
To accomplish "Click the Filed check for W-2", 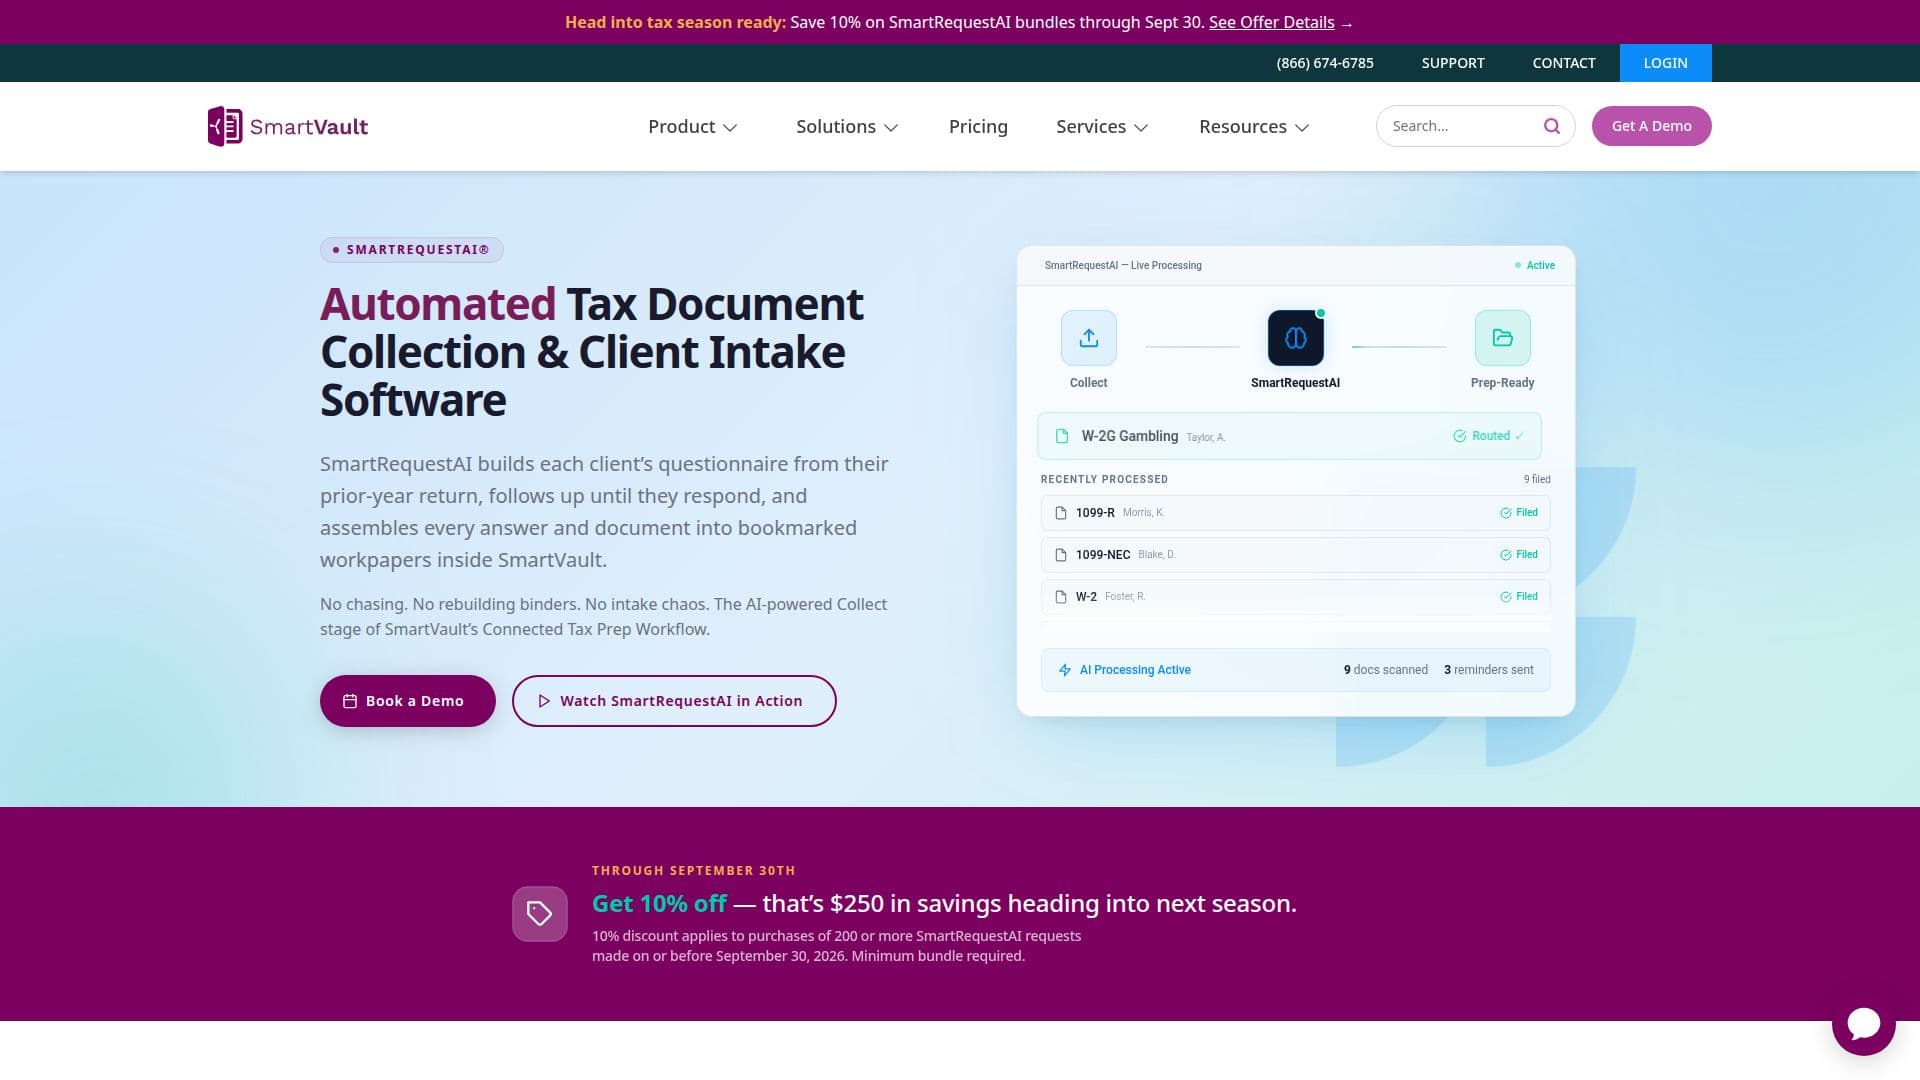I will point(1506,597).
